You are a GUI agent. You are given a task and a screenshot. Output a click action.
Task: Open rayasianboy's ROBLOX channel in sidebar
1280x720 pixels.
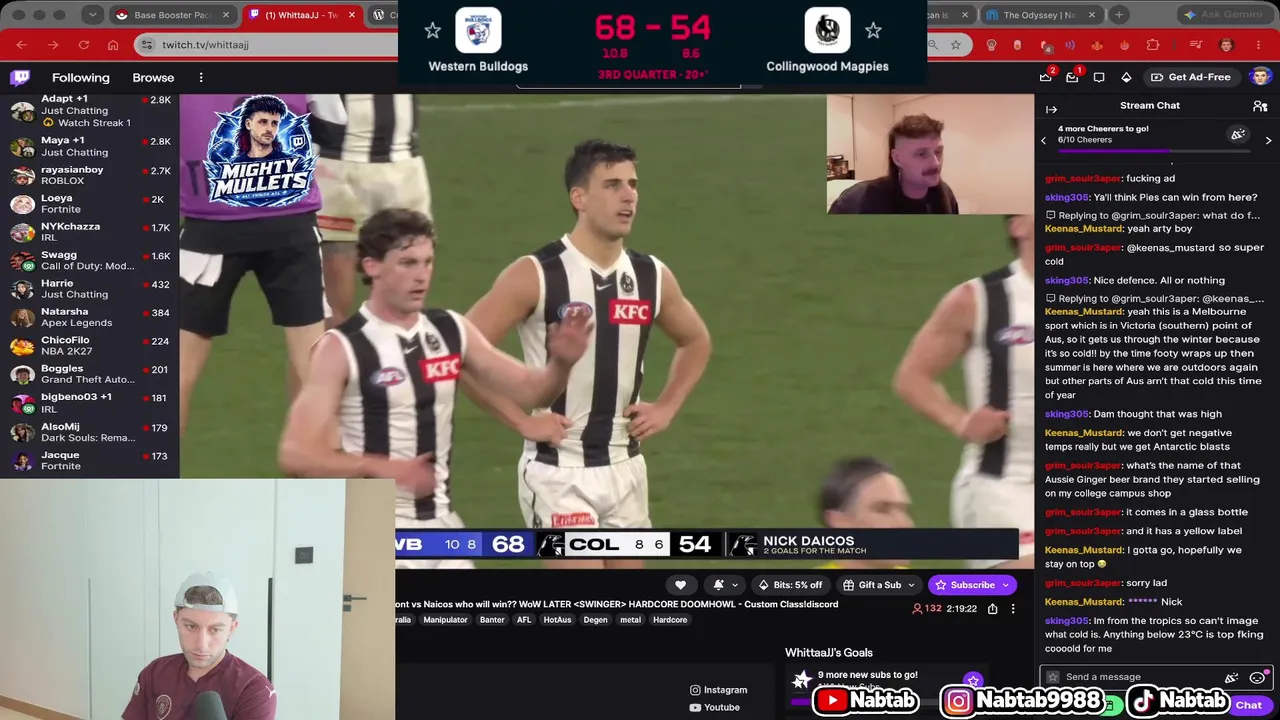(x=90, y=175)
